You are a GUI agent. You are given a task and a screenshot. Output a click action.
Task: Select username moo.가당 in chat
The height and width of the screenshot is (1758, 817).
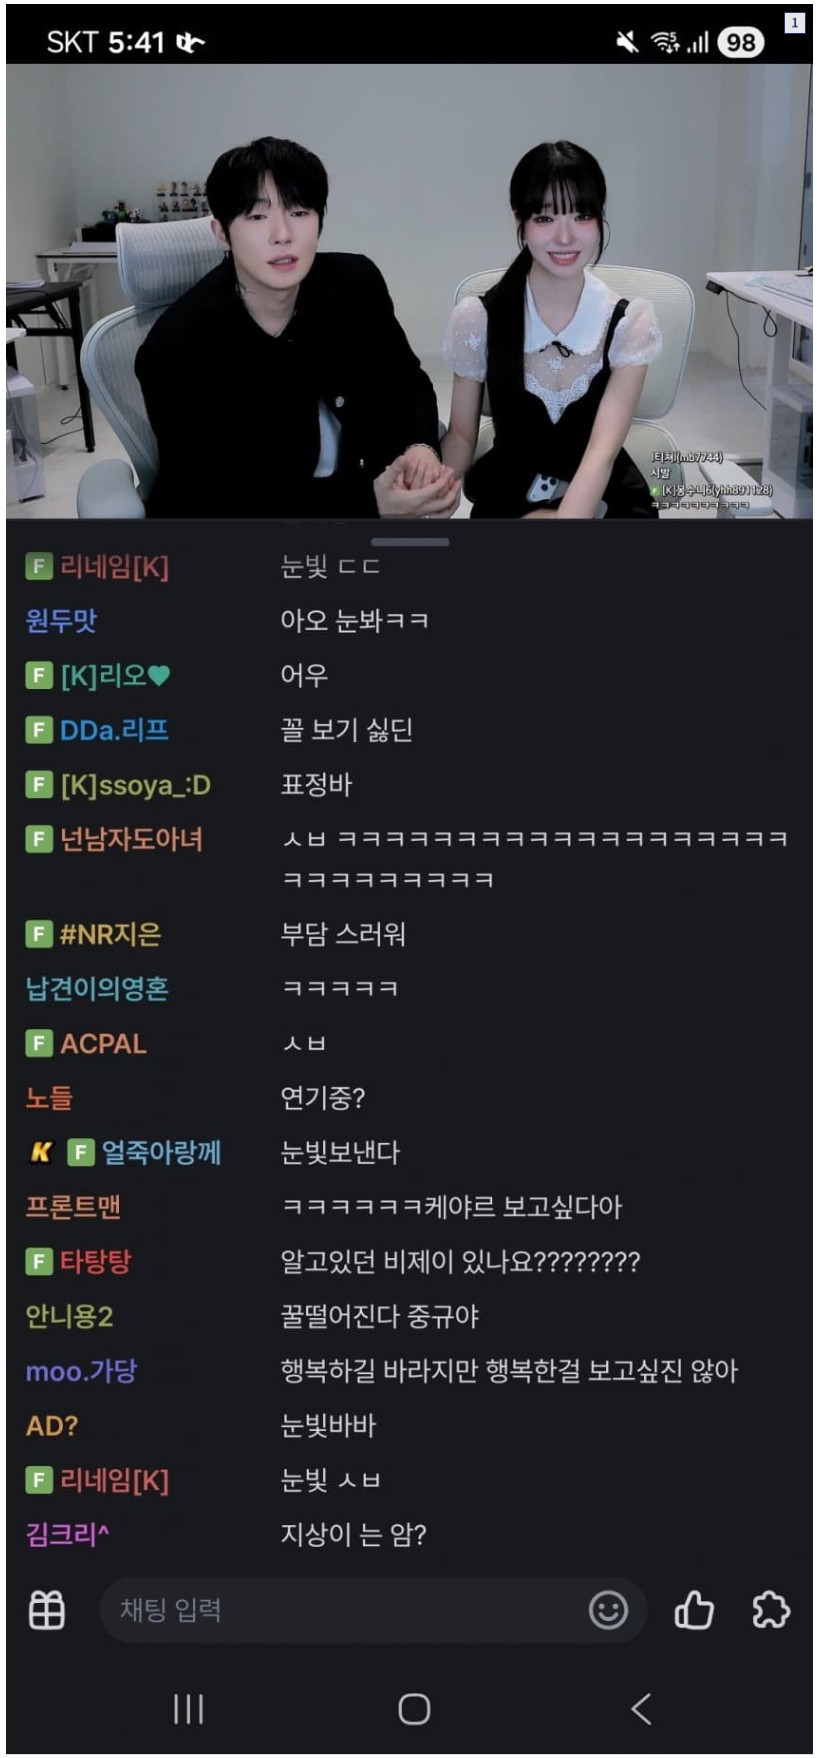tap(81, 1371)
